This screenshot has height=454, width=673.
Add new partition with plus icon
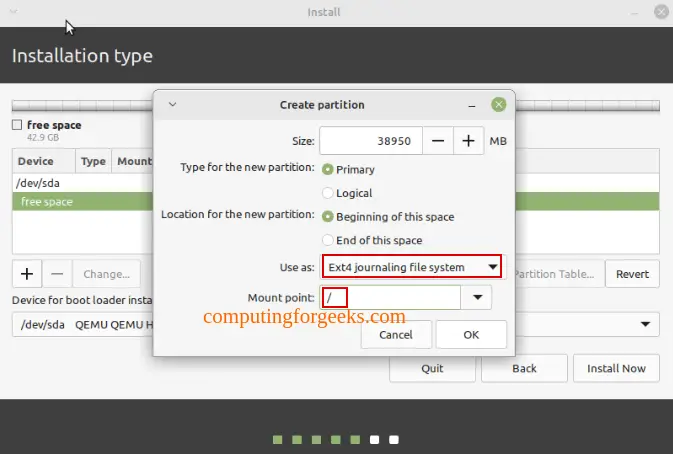(27, 274)
